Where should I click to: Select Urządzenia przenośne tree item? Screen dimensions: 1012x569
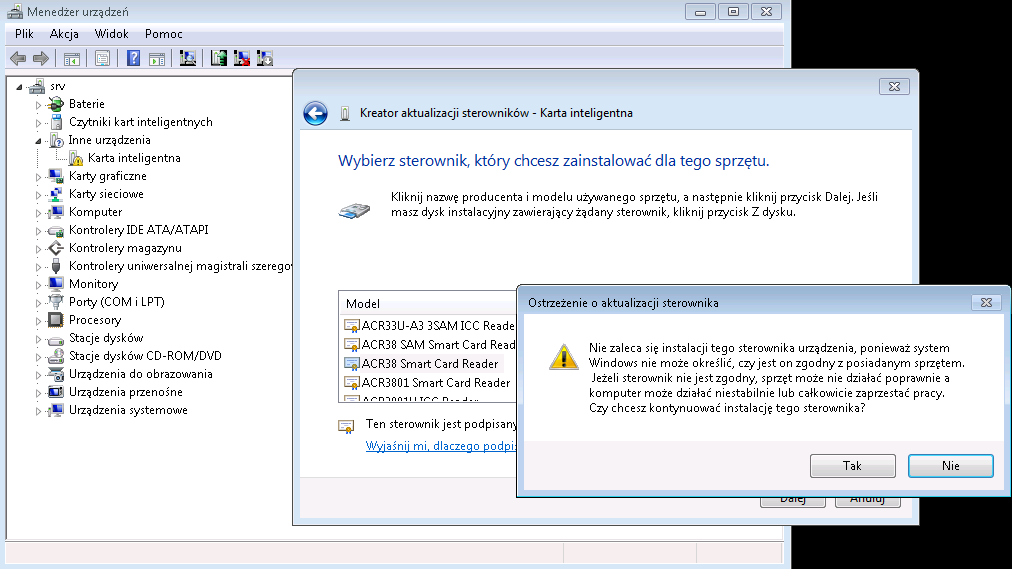126,392
